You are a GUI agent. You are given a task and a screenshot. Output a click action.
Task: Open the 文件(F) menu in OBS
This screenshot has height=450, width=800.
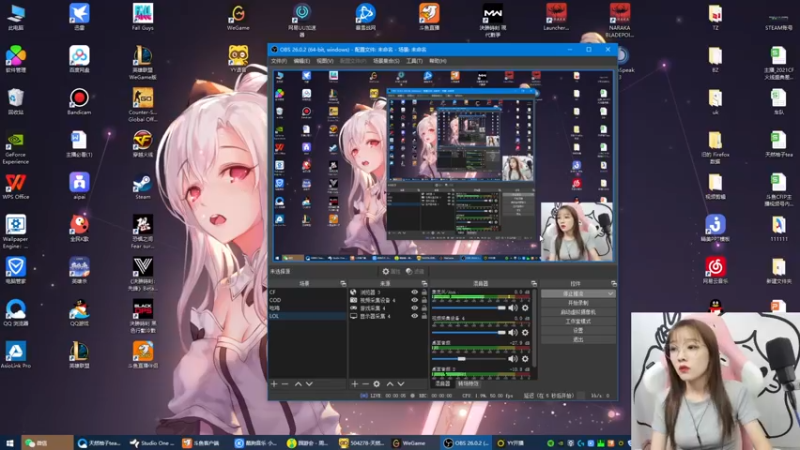pyautogui.click(x=279, y=61)
